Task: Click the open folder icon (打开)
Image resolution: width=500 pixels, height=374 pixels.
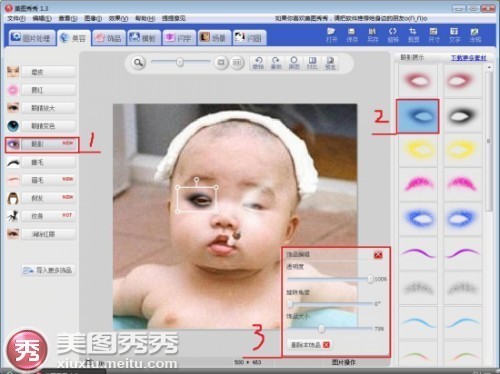Action: 331,35
